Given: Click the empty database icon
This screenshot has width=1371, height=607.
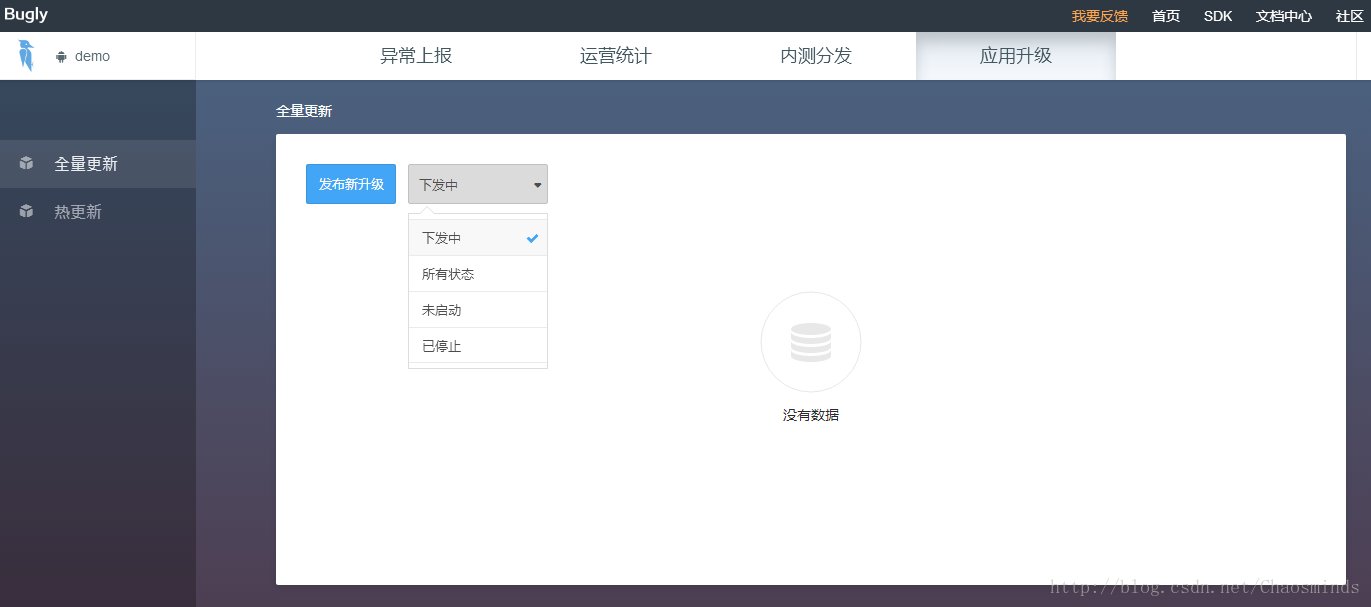Looking at the screenshot, I should coord(811,342).
